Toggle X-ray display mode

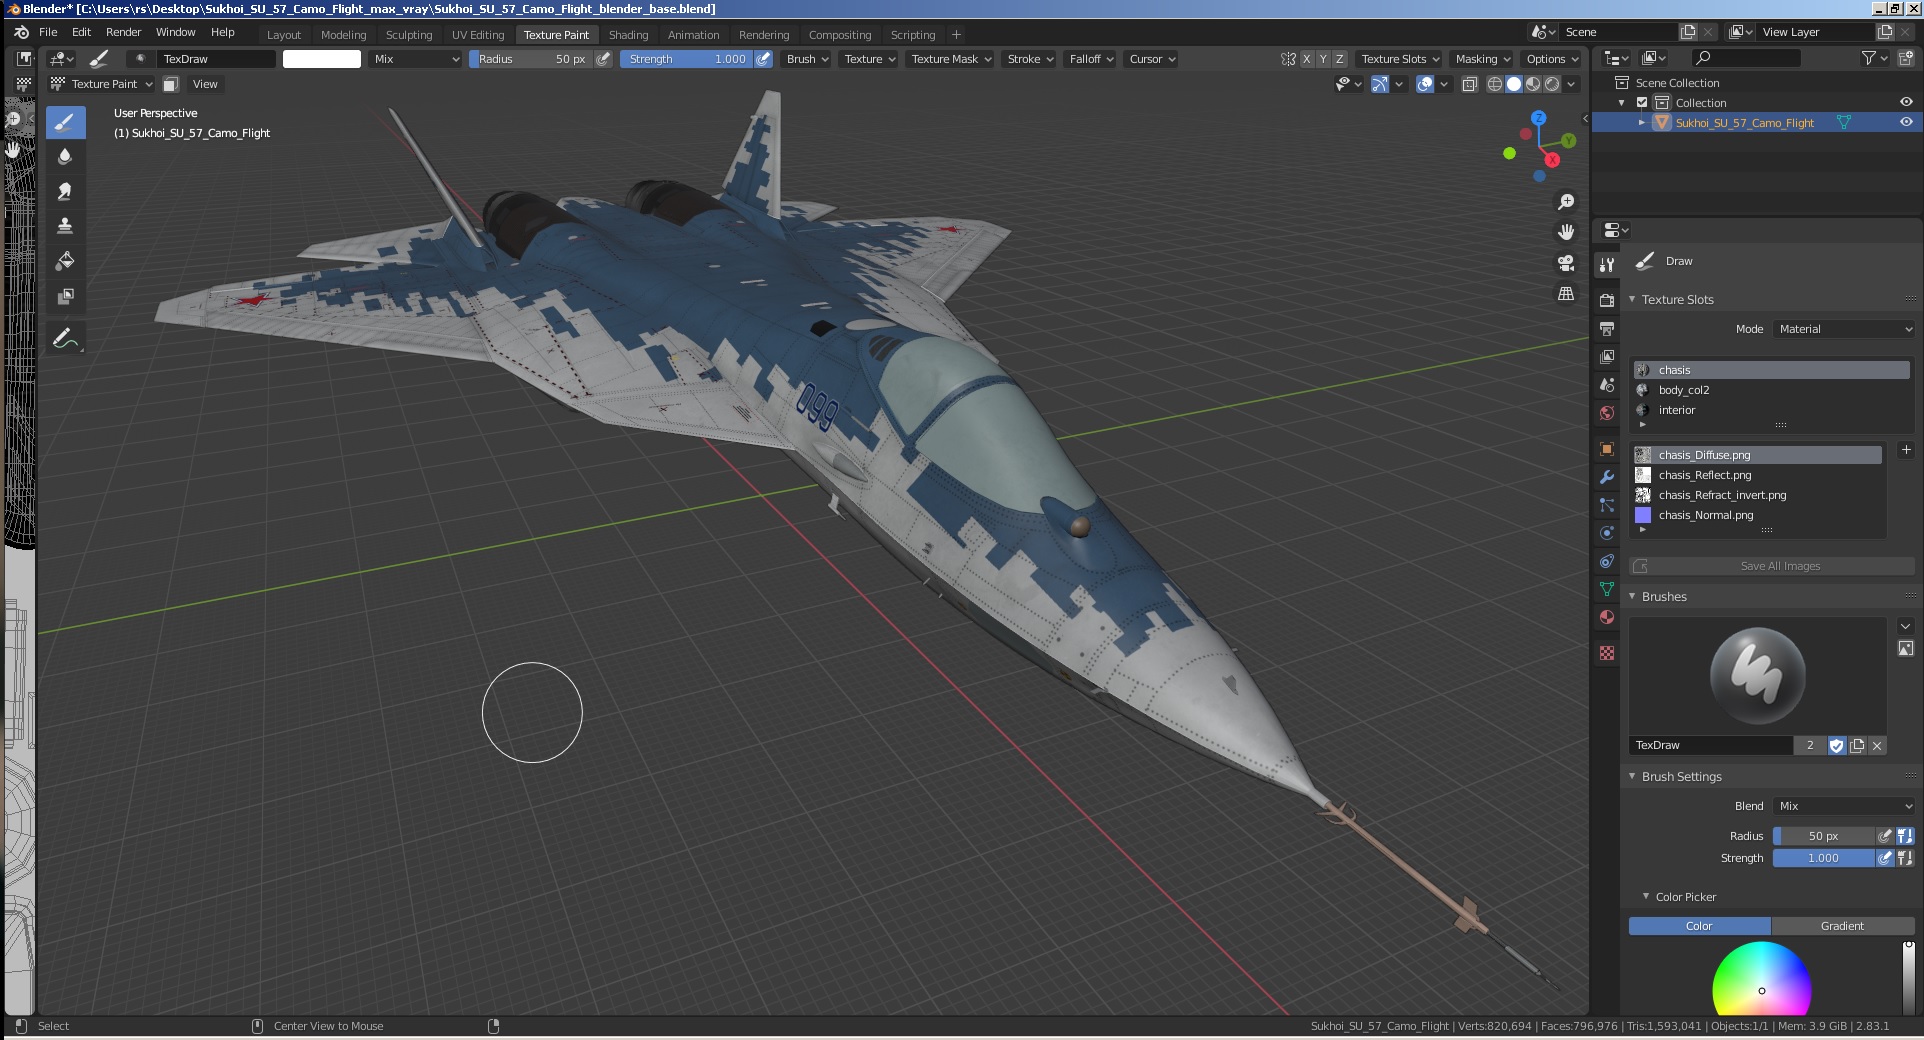[x=1469, y=84]
